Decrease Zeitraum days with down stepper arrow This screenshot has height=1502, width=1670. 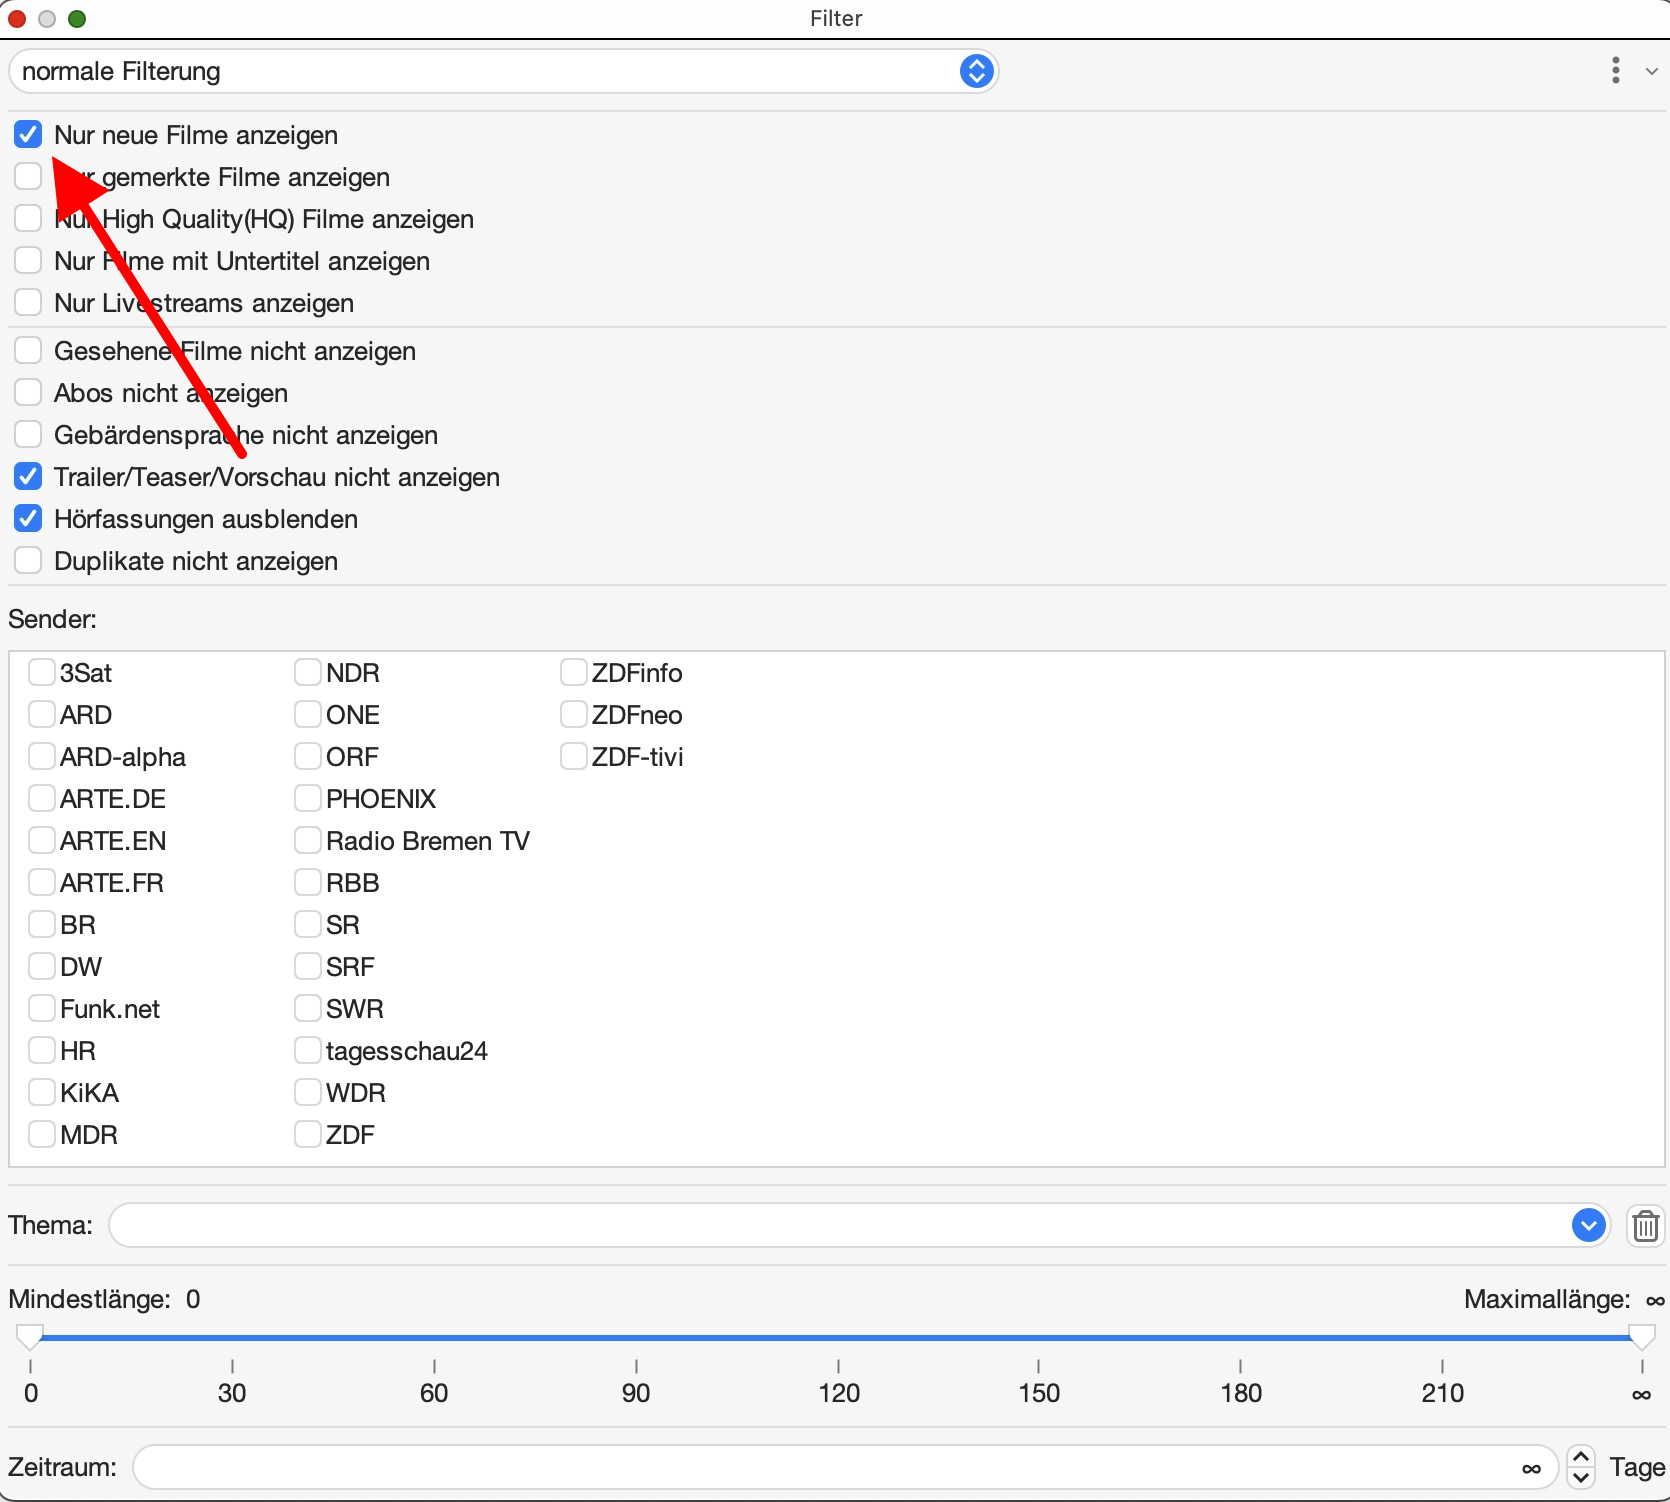click(x=1580, y=1478)
